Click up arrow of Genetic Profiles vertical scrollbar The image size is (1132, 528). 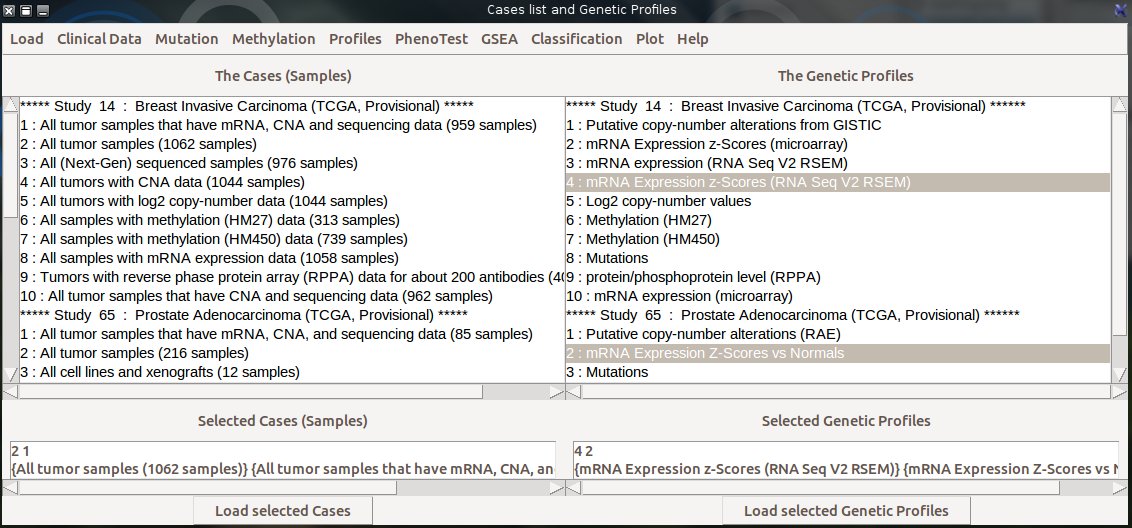click(x=1120, y=104)
